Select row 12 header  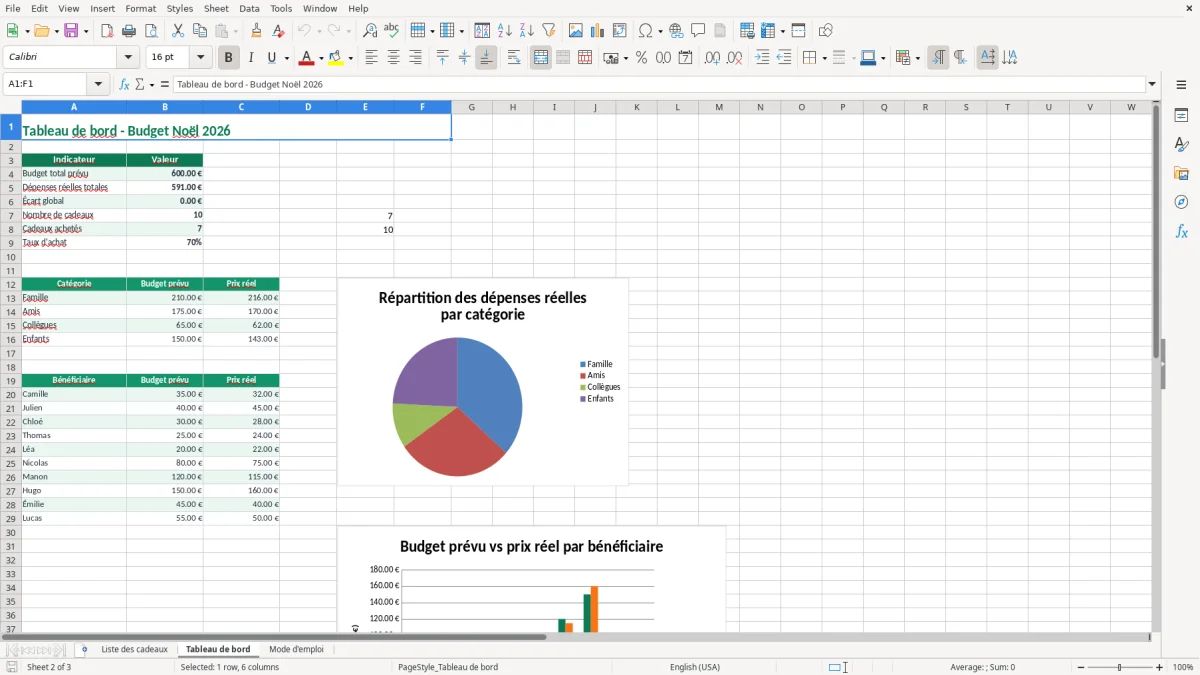(10, 284)
